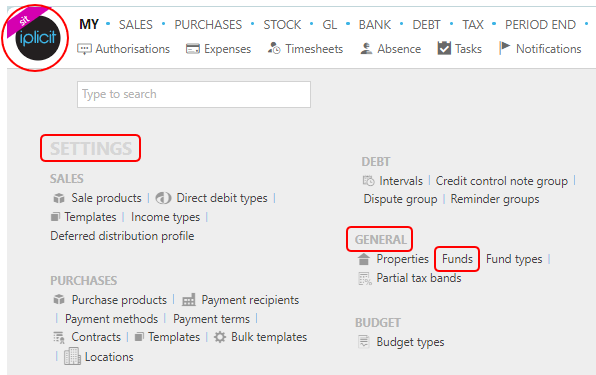This screenshot has width=596, height=375.
Task: Open the PURCHASES menu
Action: [x=208, y=25]
